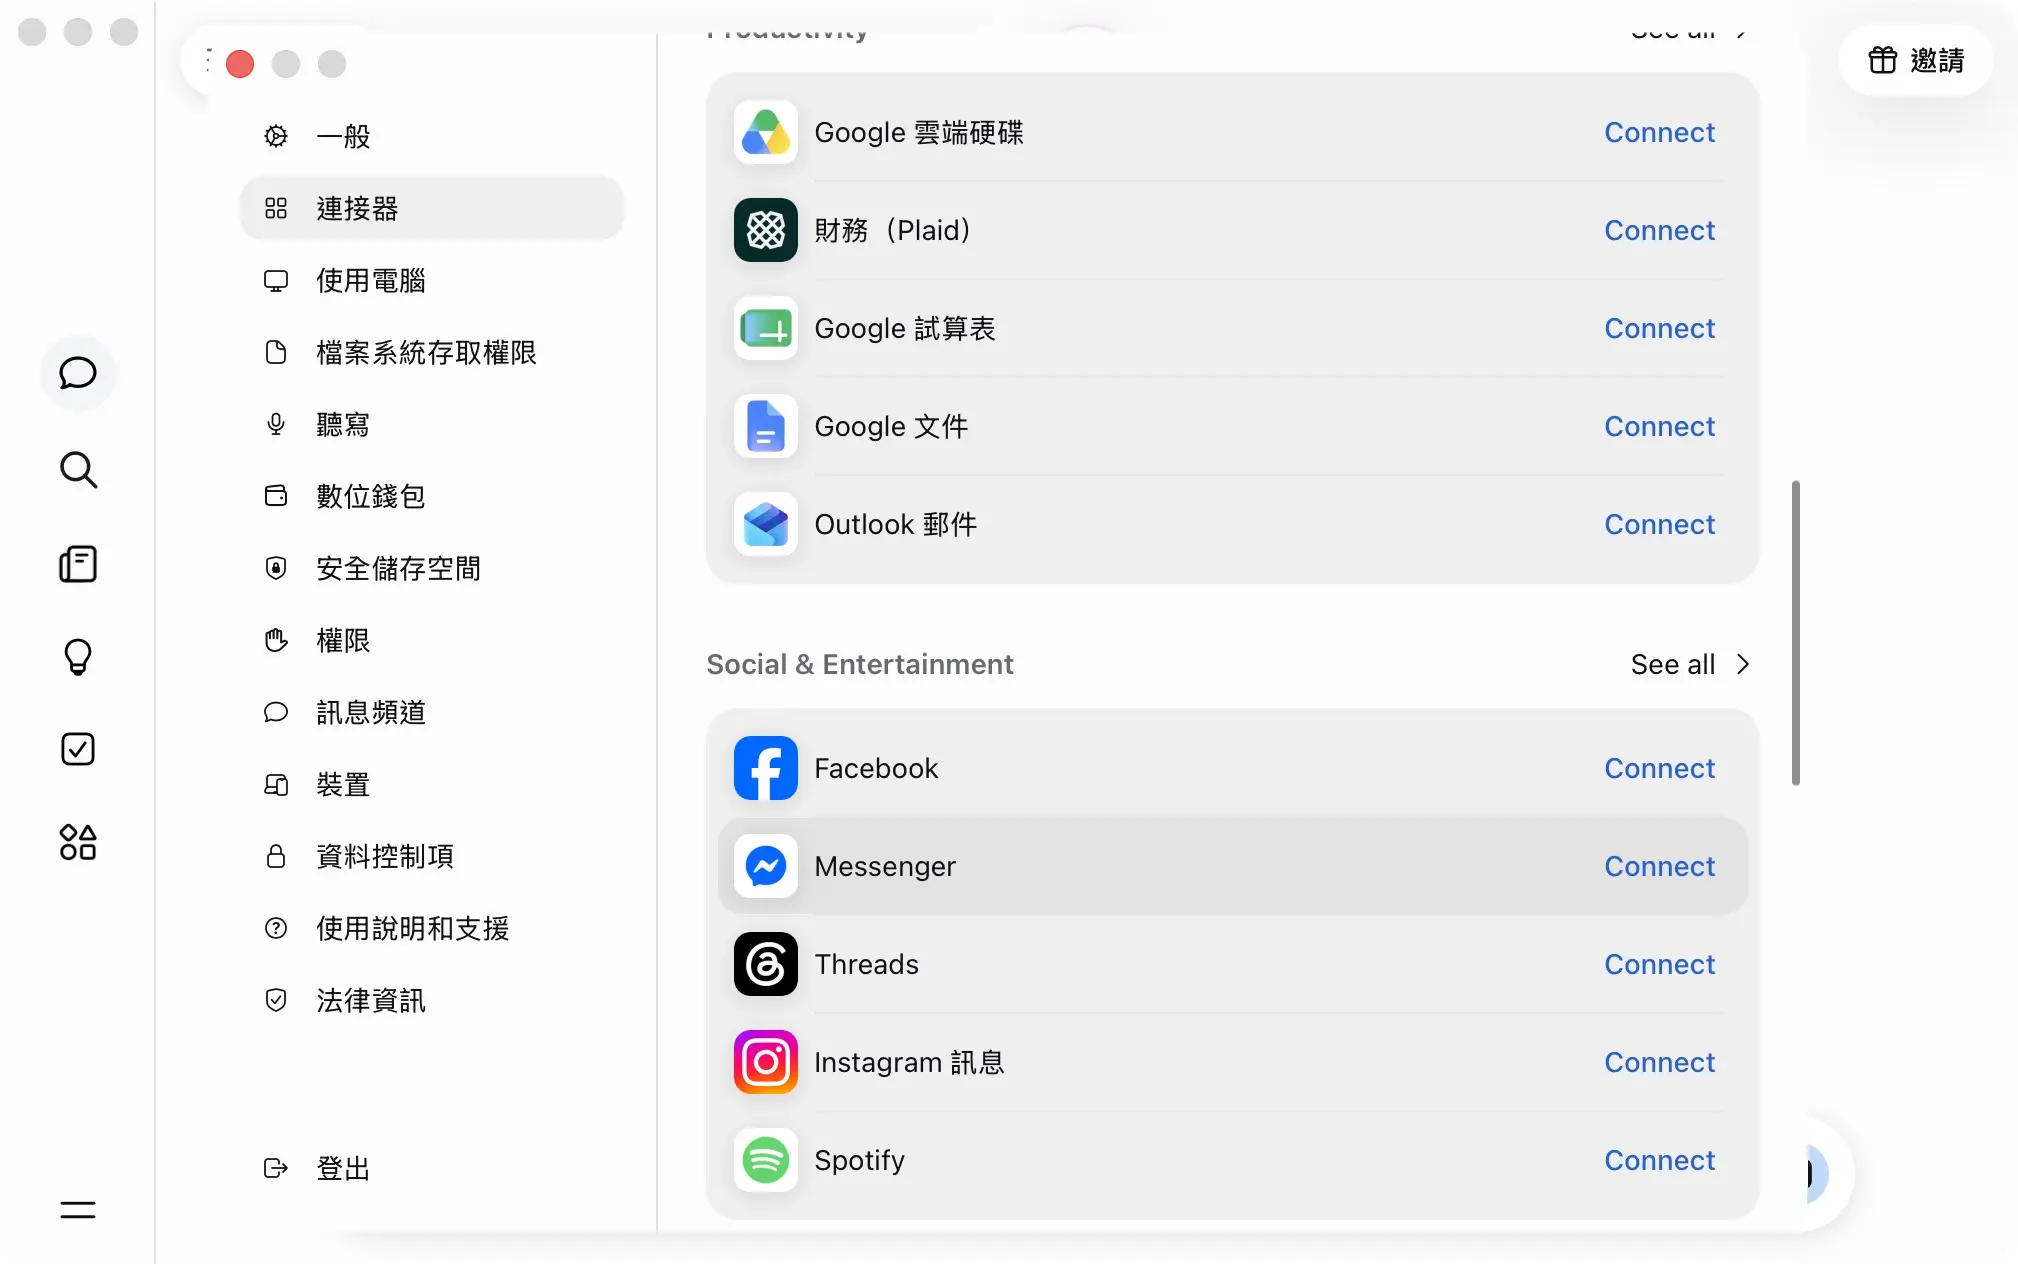
Task: Click the Threads logo icon
Action: (x=766, y=964)
